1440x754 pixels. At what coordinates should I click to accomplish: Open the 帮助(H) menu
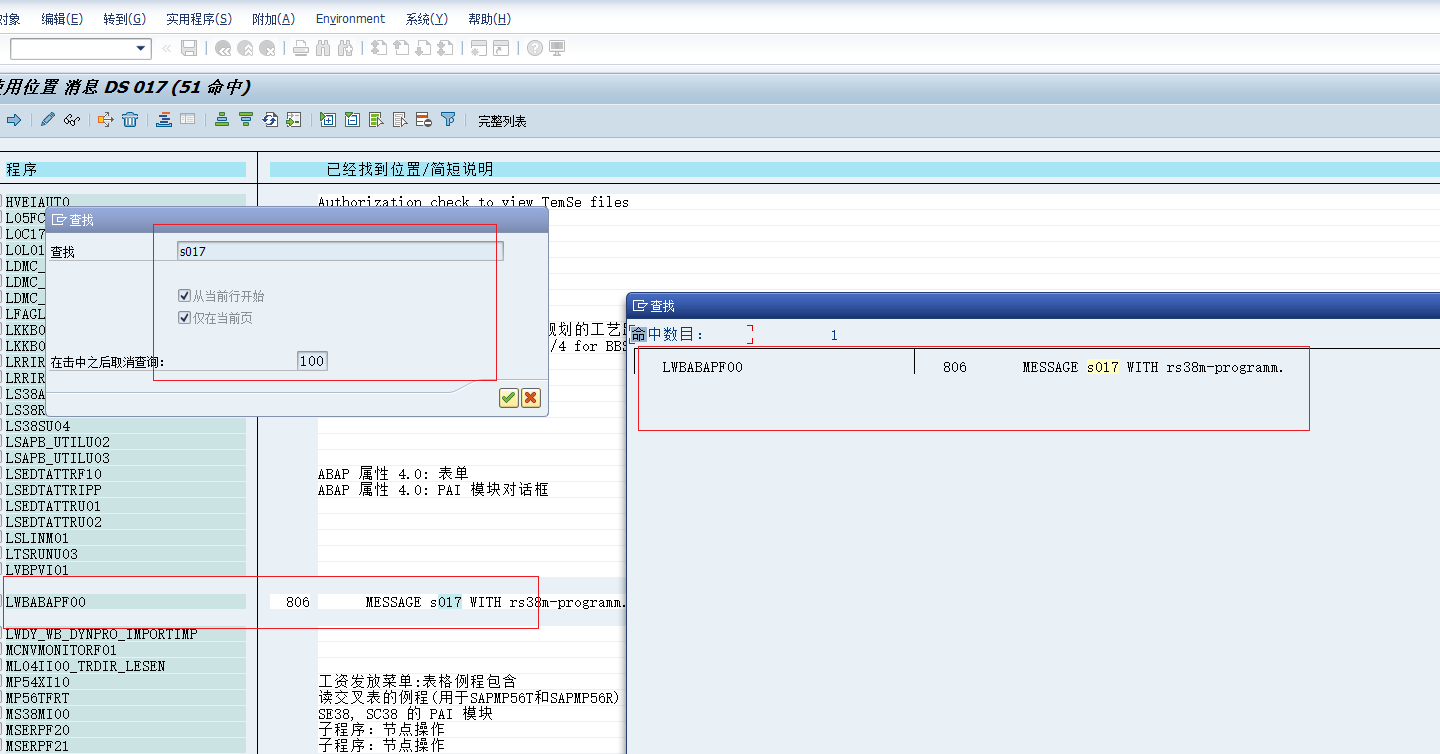click(x=489, y=19)
